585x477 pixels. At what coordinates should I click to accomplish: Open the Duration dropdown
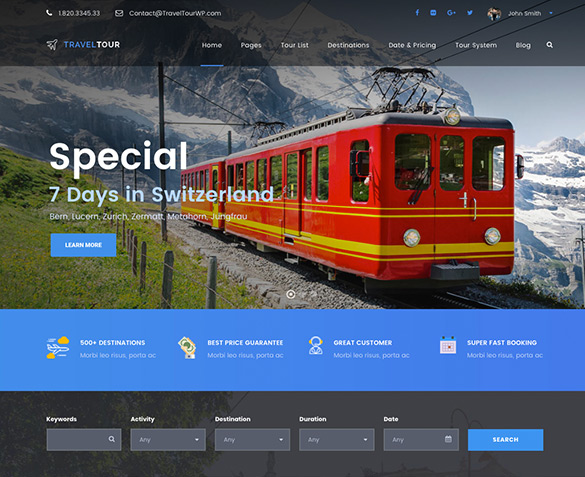pos(337,440)
